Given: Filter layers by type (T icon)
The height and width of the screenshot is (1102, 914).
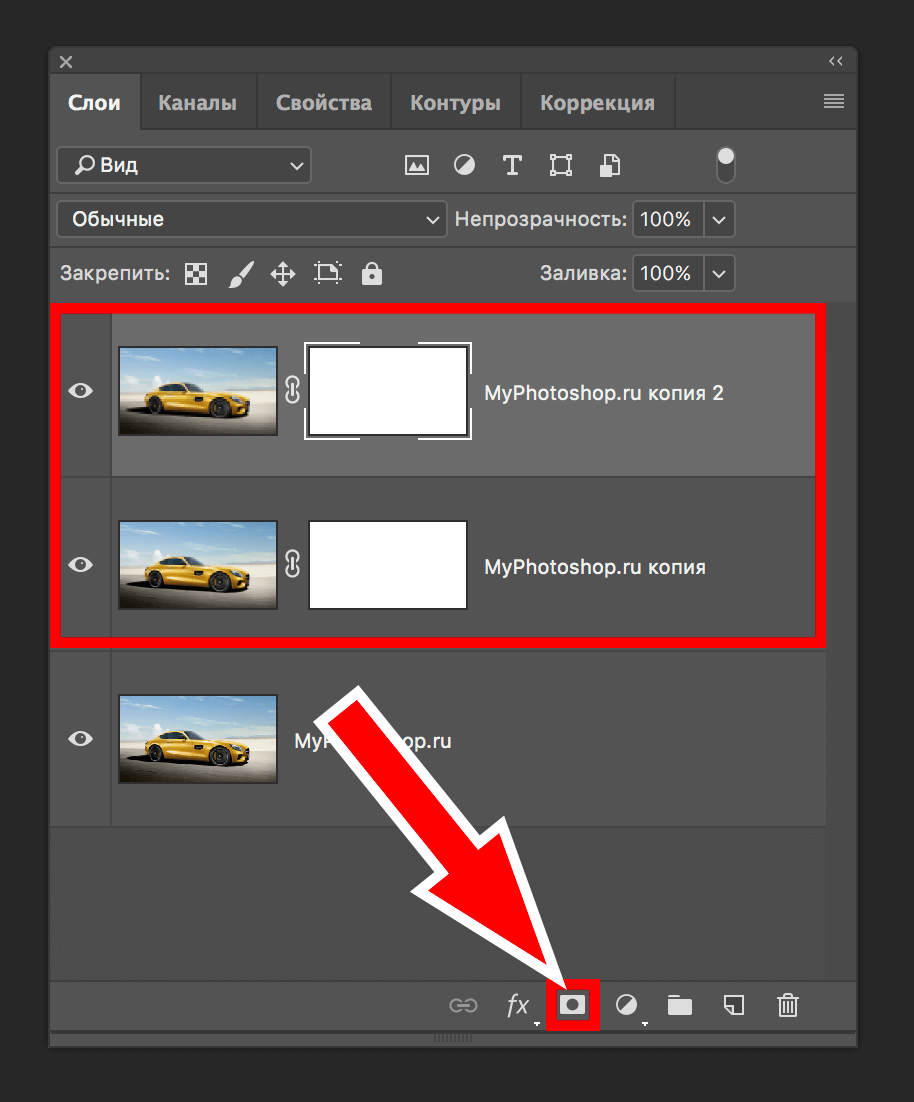Looking at the screenshot, I should point(512,165).
